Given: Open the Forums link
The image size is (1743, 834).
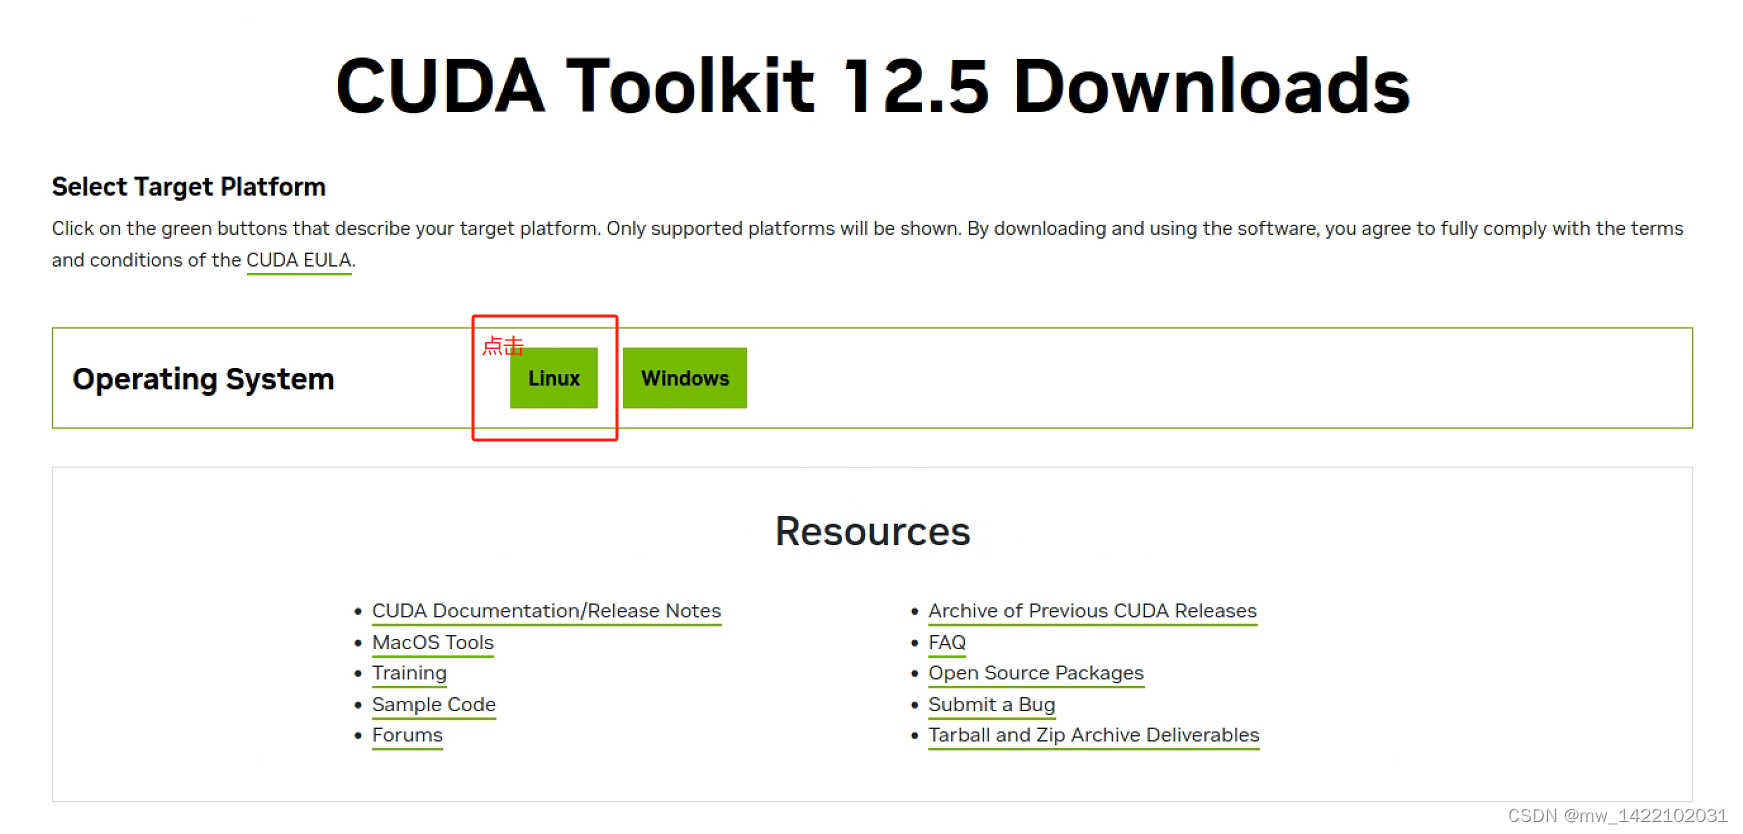Looking at the screenshot, I should (x=407, y=735).
